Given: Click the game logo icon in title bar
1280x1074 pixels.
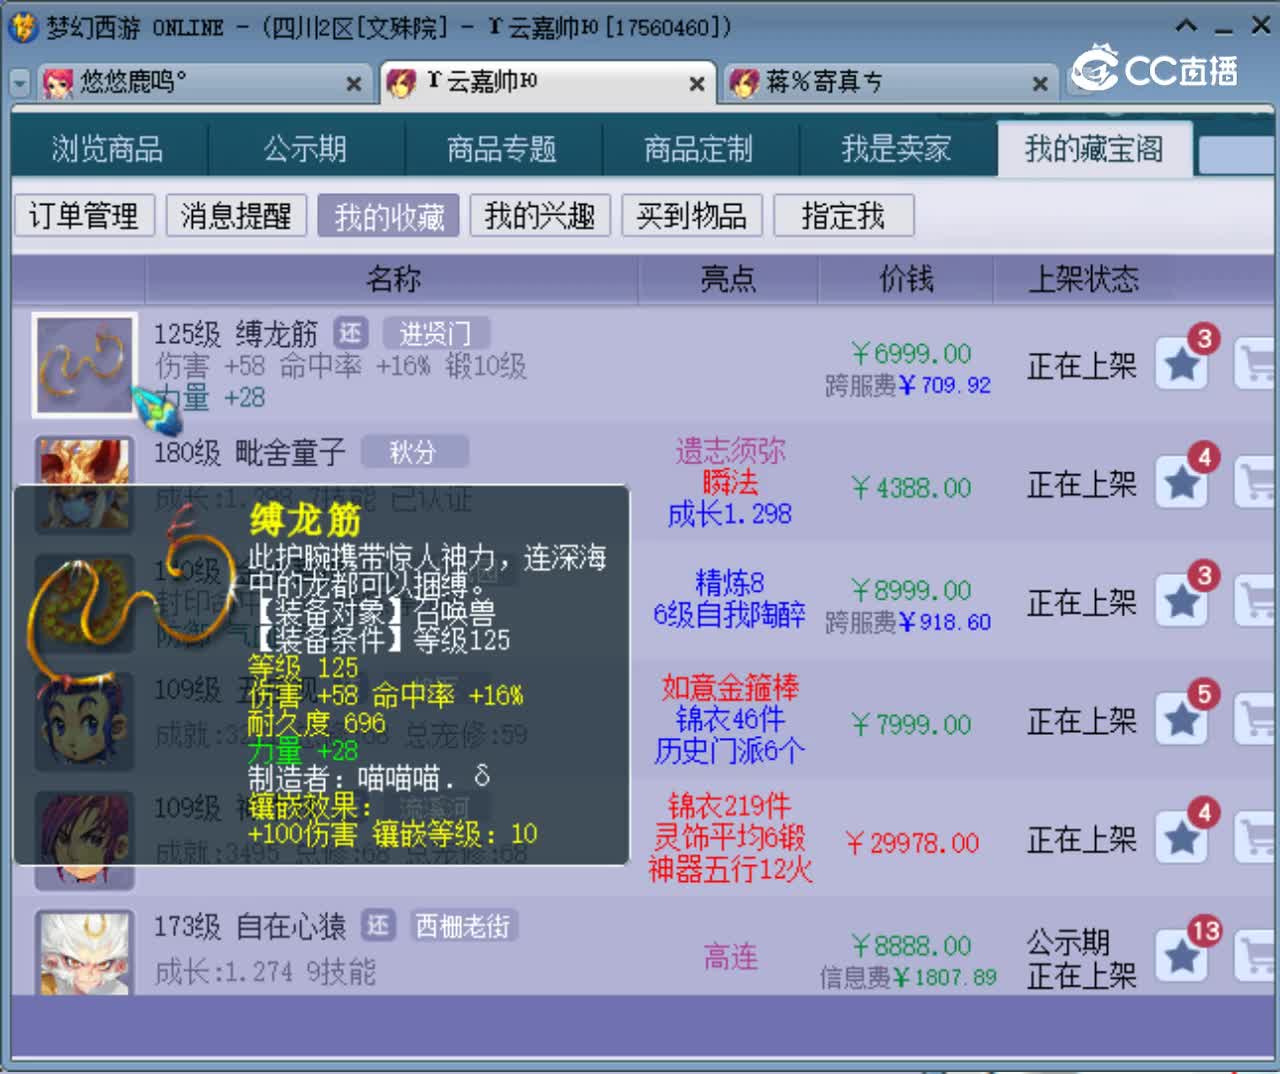Looking at the screenshot, I should 23,27.
